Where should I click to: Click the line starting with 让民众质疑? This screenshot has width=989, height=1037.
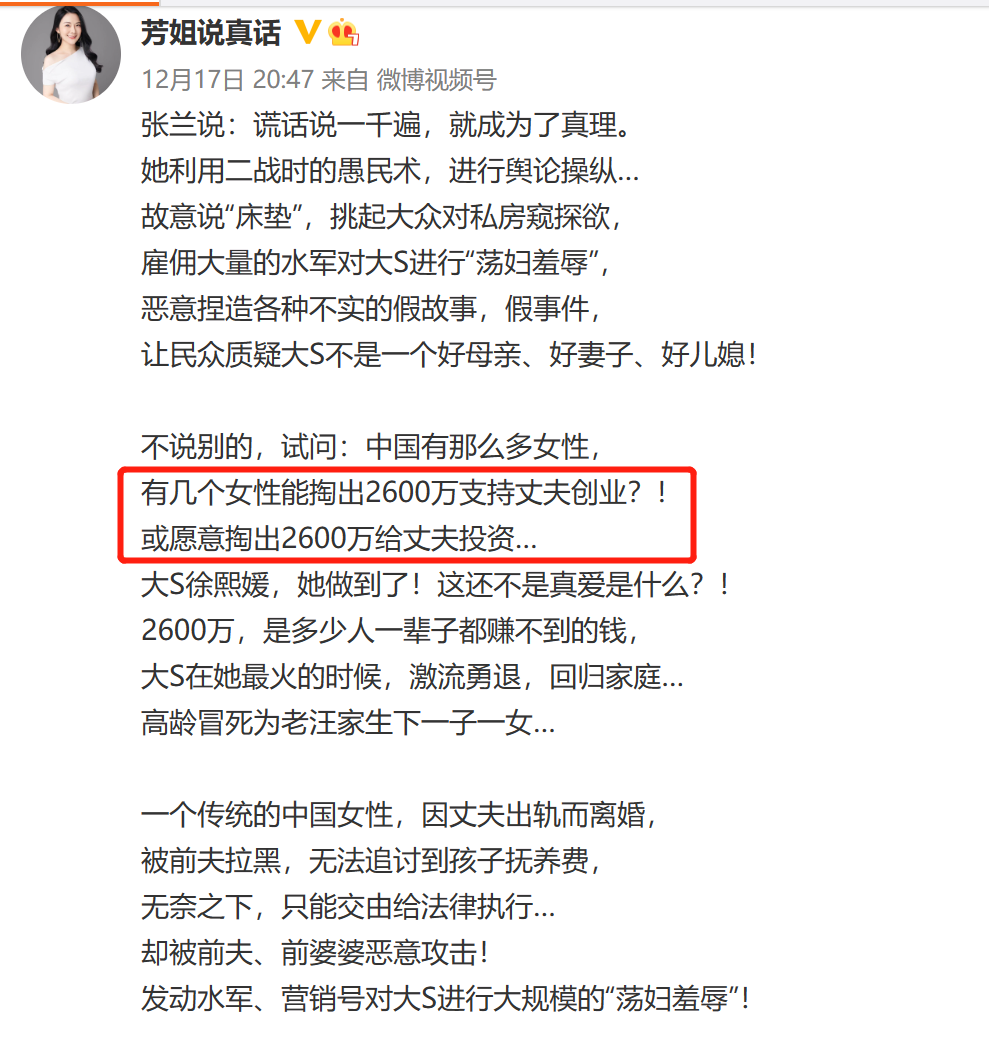pos(449,355)
